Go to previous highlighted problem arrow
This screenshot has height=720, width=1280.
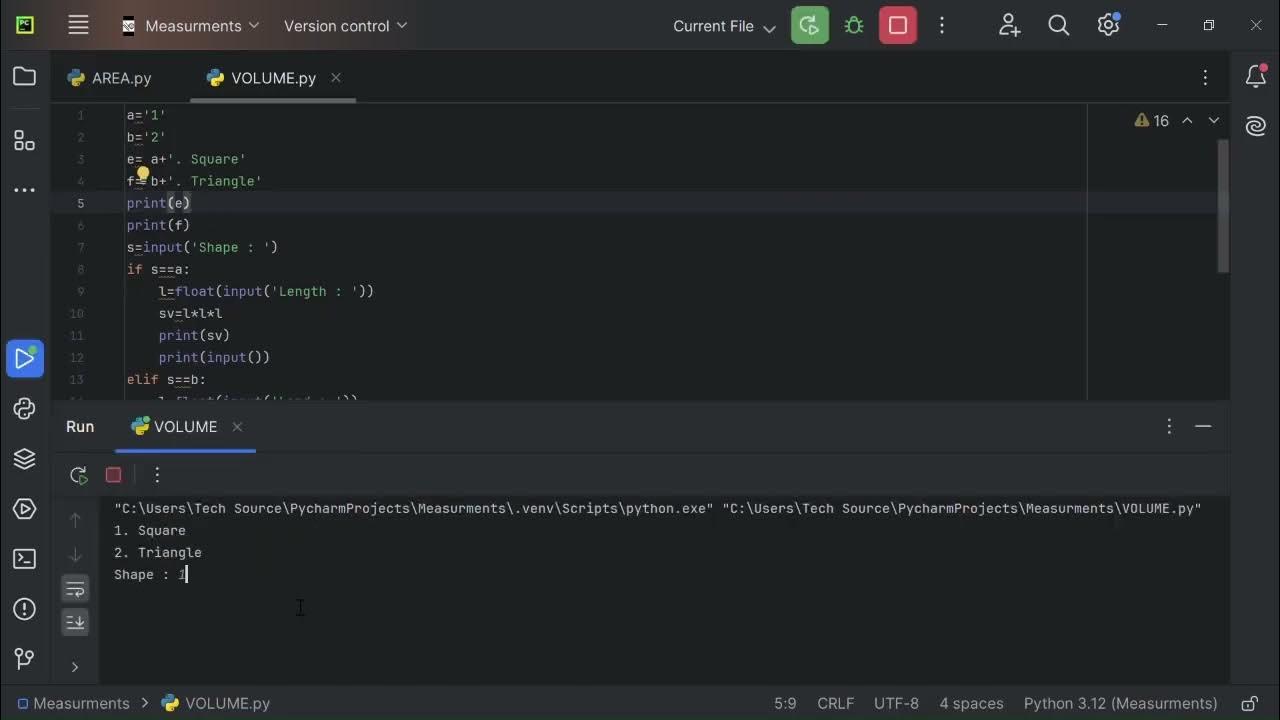[x=1187, y=121]
